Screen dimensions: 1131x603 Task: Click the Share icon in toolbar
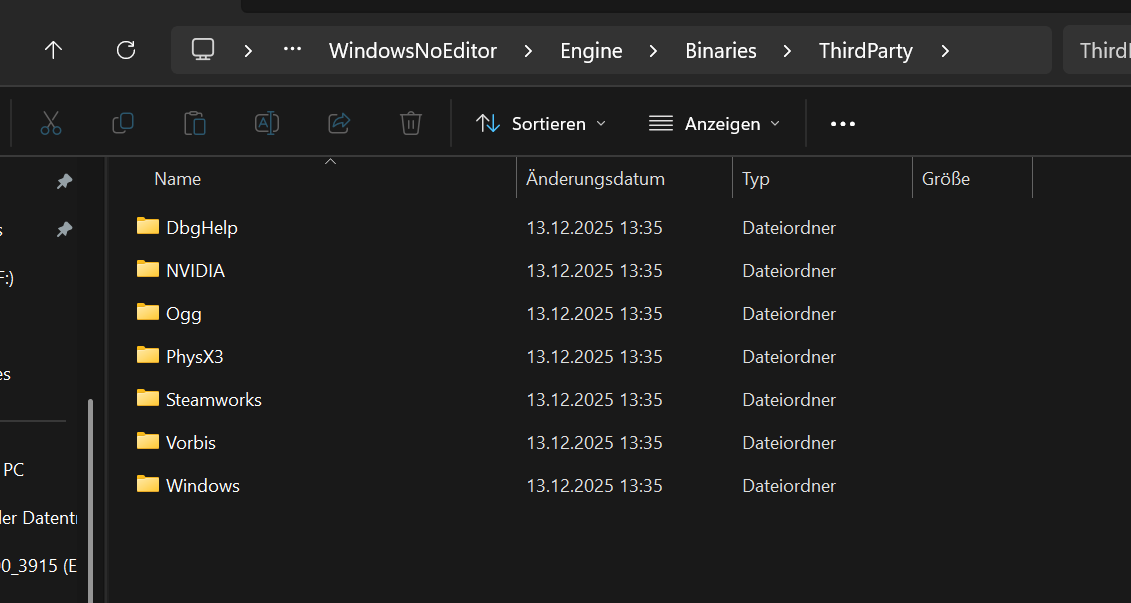tap(339, 123)
